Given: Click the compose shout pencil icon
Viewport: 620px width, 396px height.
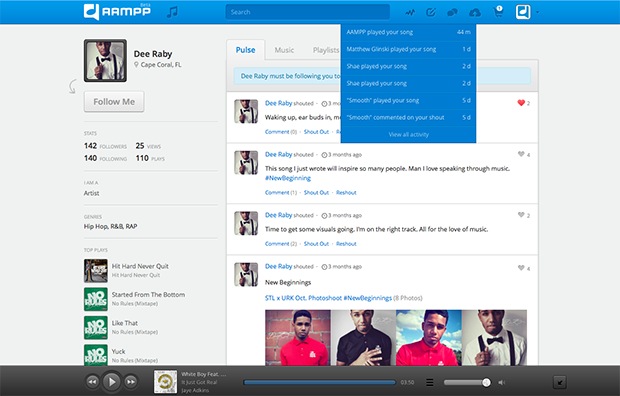Looking at the screenshot, I should click(431, 12).
